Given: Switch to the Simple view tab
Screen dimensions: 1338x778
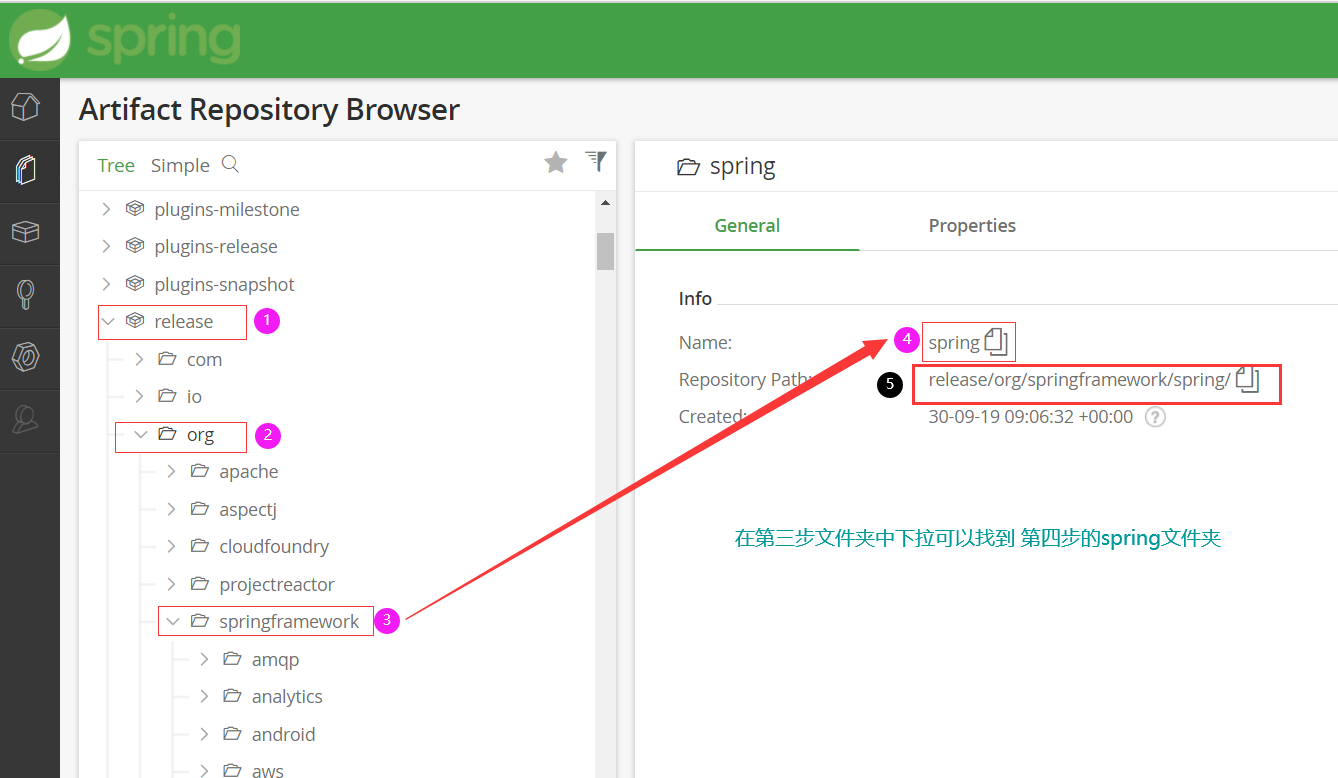Looking at the screenshot, I should 180,165.
